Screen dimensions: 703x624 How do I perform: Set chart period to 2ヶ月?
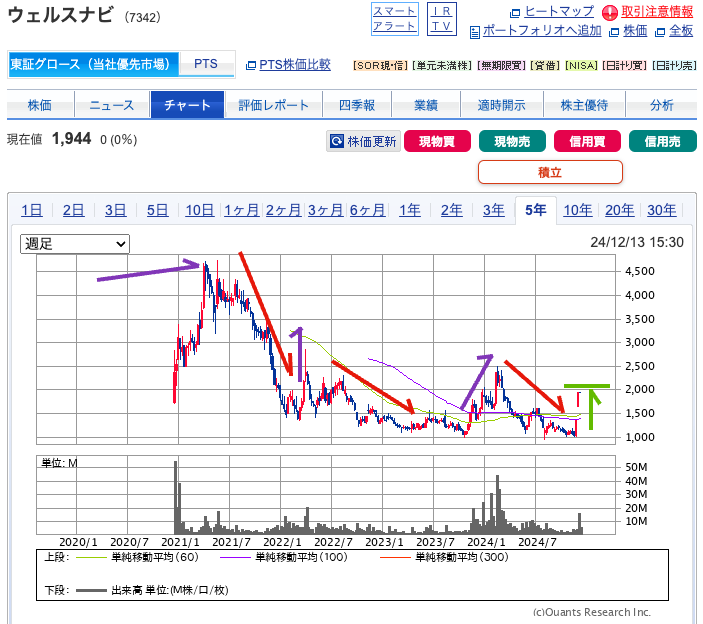click(283, 210)
